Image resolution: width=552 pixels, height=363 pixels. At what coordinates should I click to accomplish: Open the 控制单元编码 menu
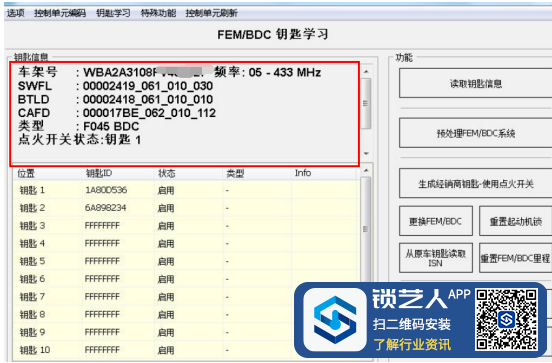pos(60,13)
